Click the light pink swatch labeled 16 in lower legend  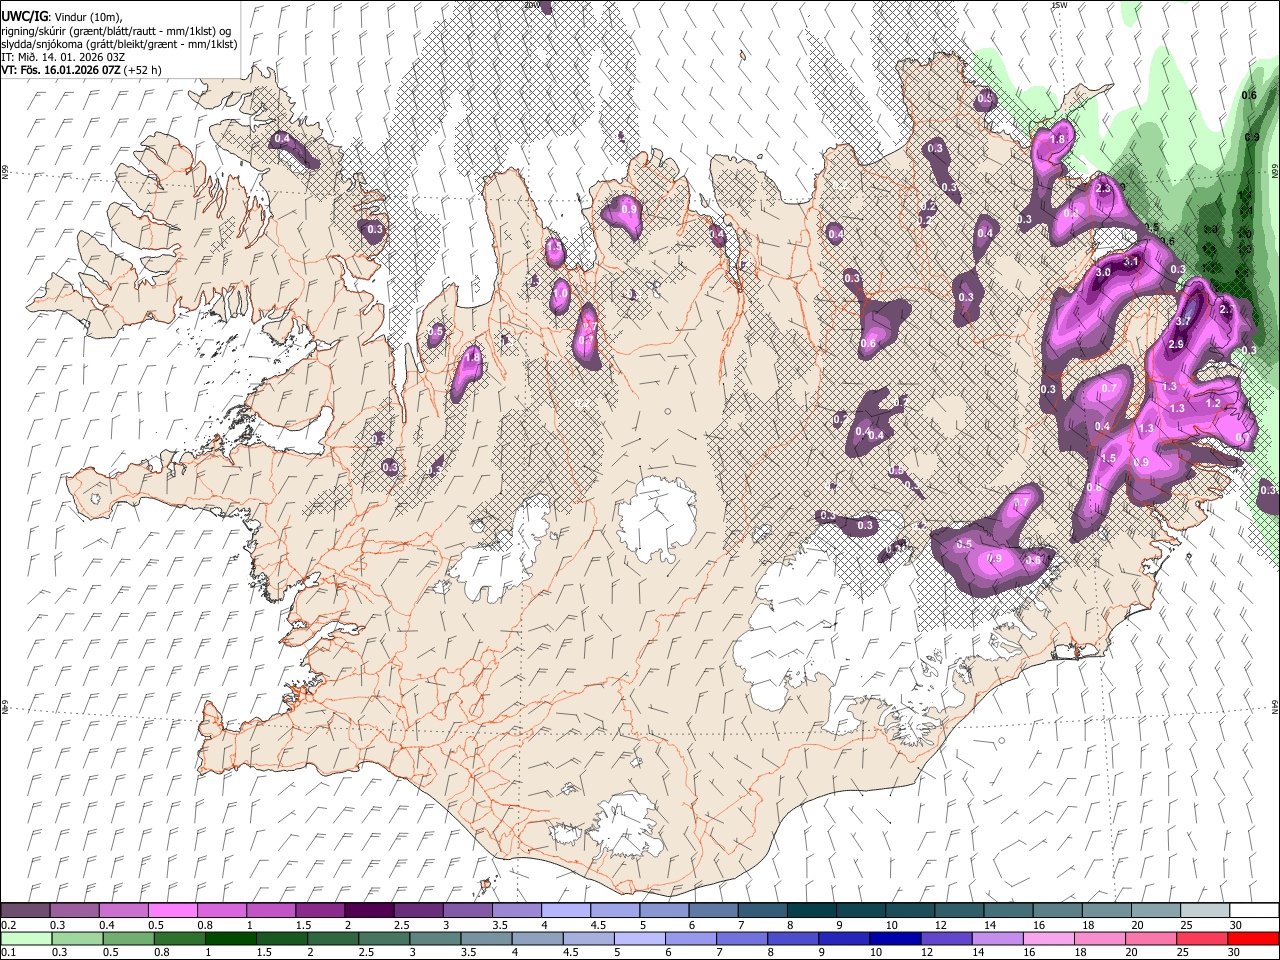point(1048,938)
